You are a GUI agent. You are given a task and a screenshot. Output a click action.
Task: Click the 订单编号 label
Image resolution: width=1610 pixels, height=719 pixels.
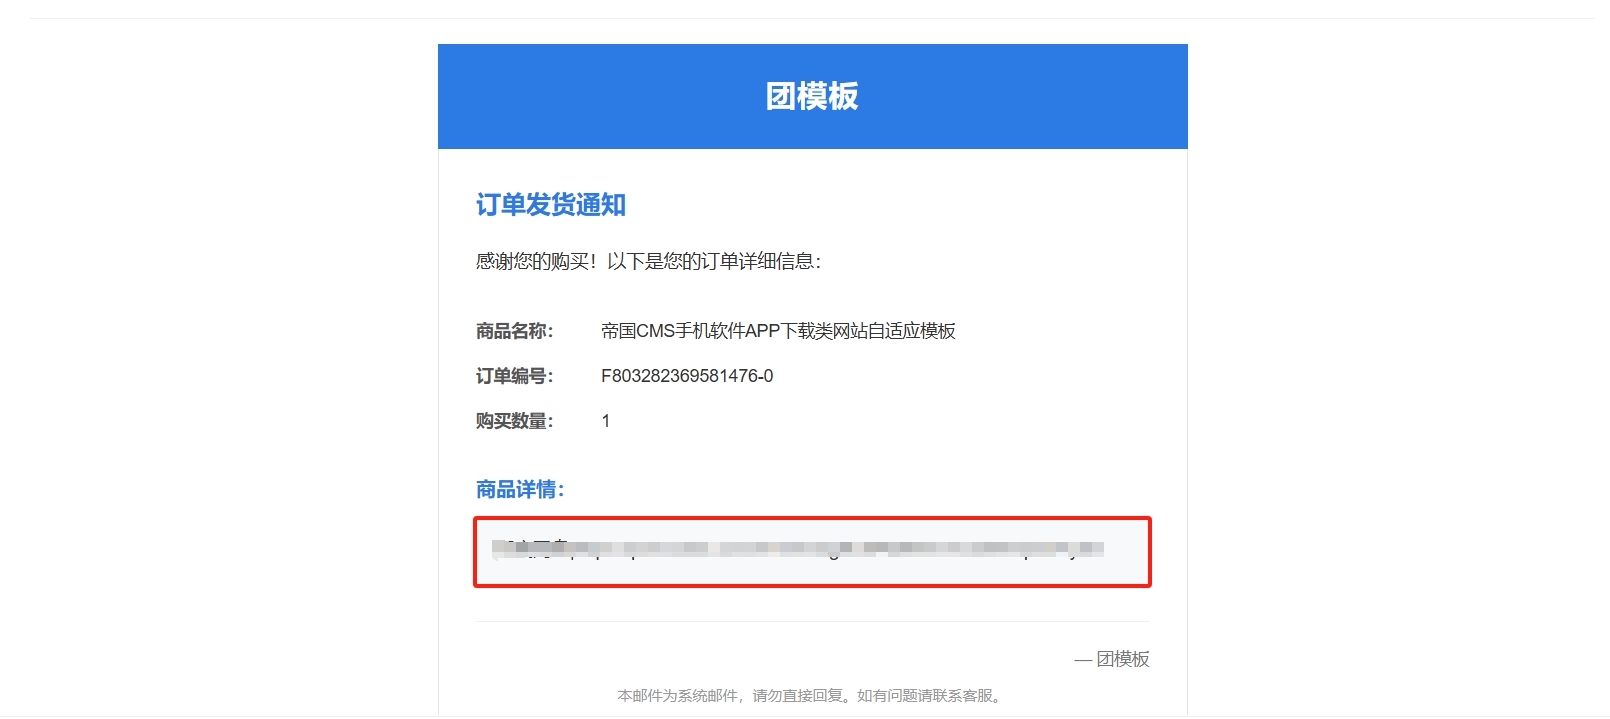(x=514, y=376)
